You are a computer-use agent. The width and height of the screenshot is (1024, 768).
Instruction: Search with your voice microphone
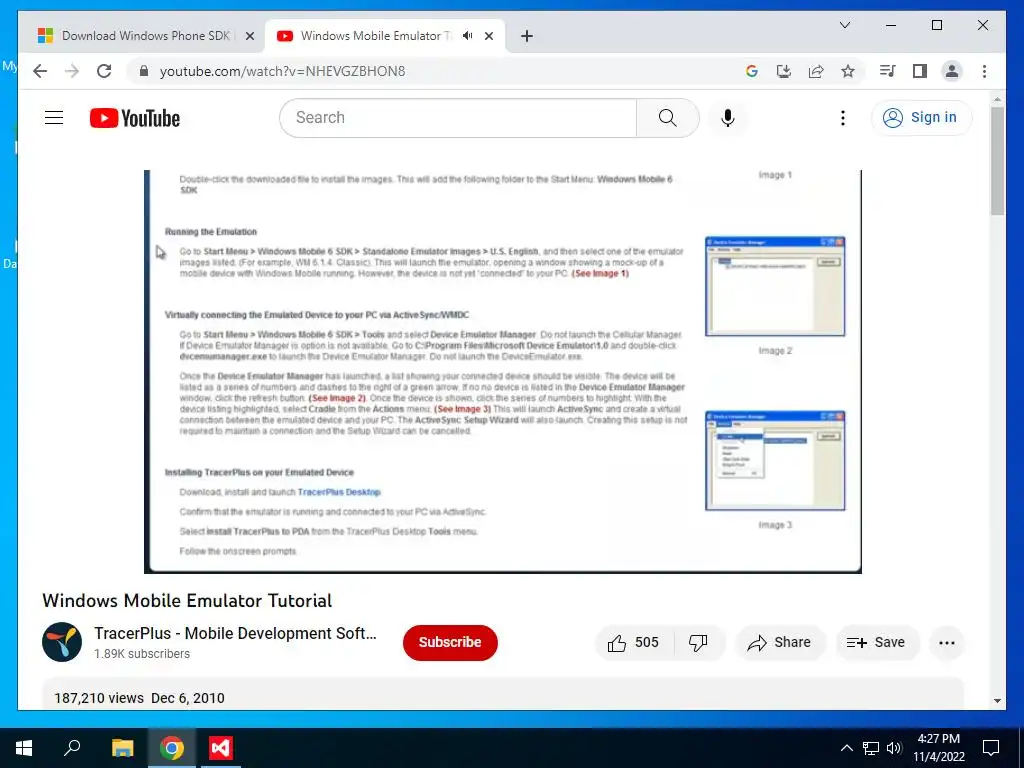click(728, 118)
